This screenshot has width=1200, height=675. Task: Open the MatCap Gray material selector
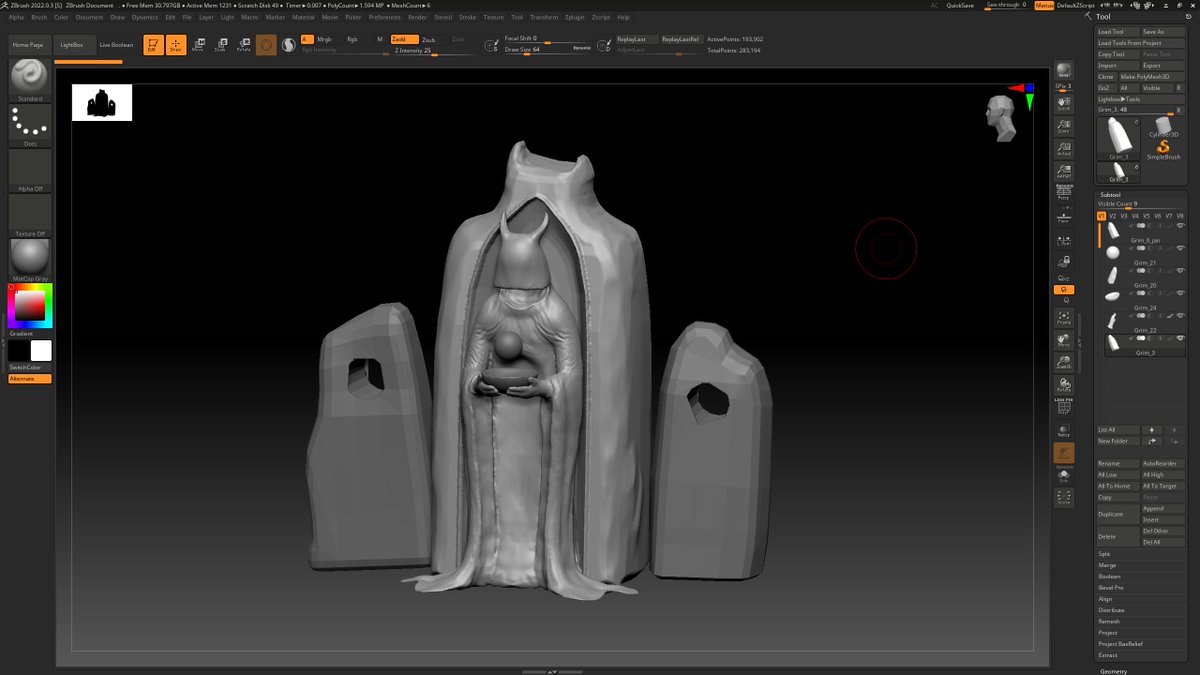coord(30,259)
